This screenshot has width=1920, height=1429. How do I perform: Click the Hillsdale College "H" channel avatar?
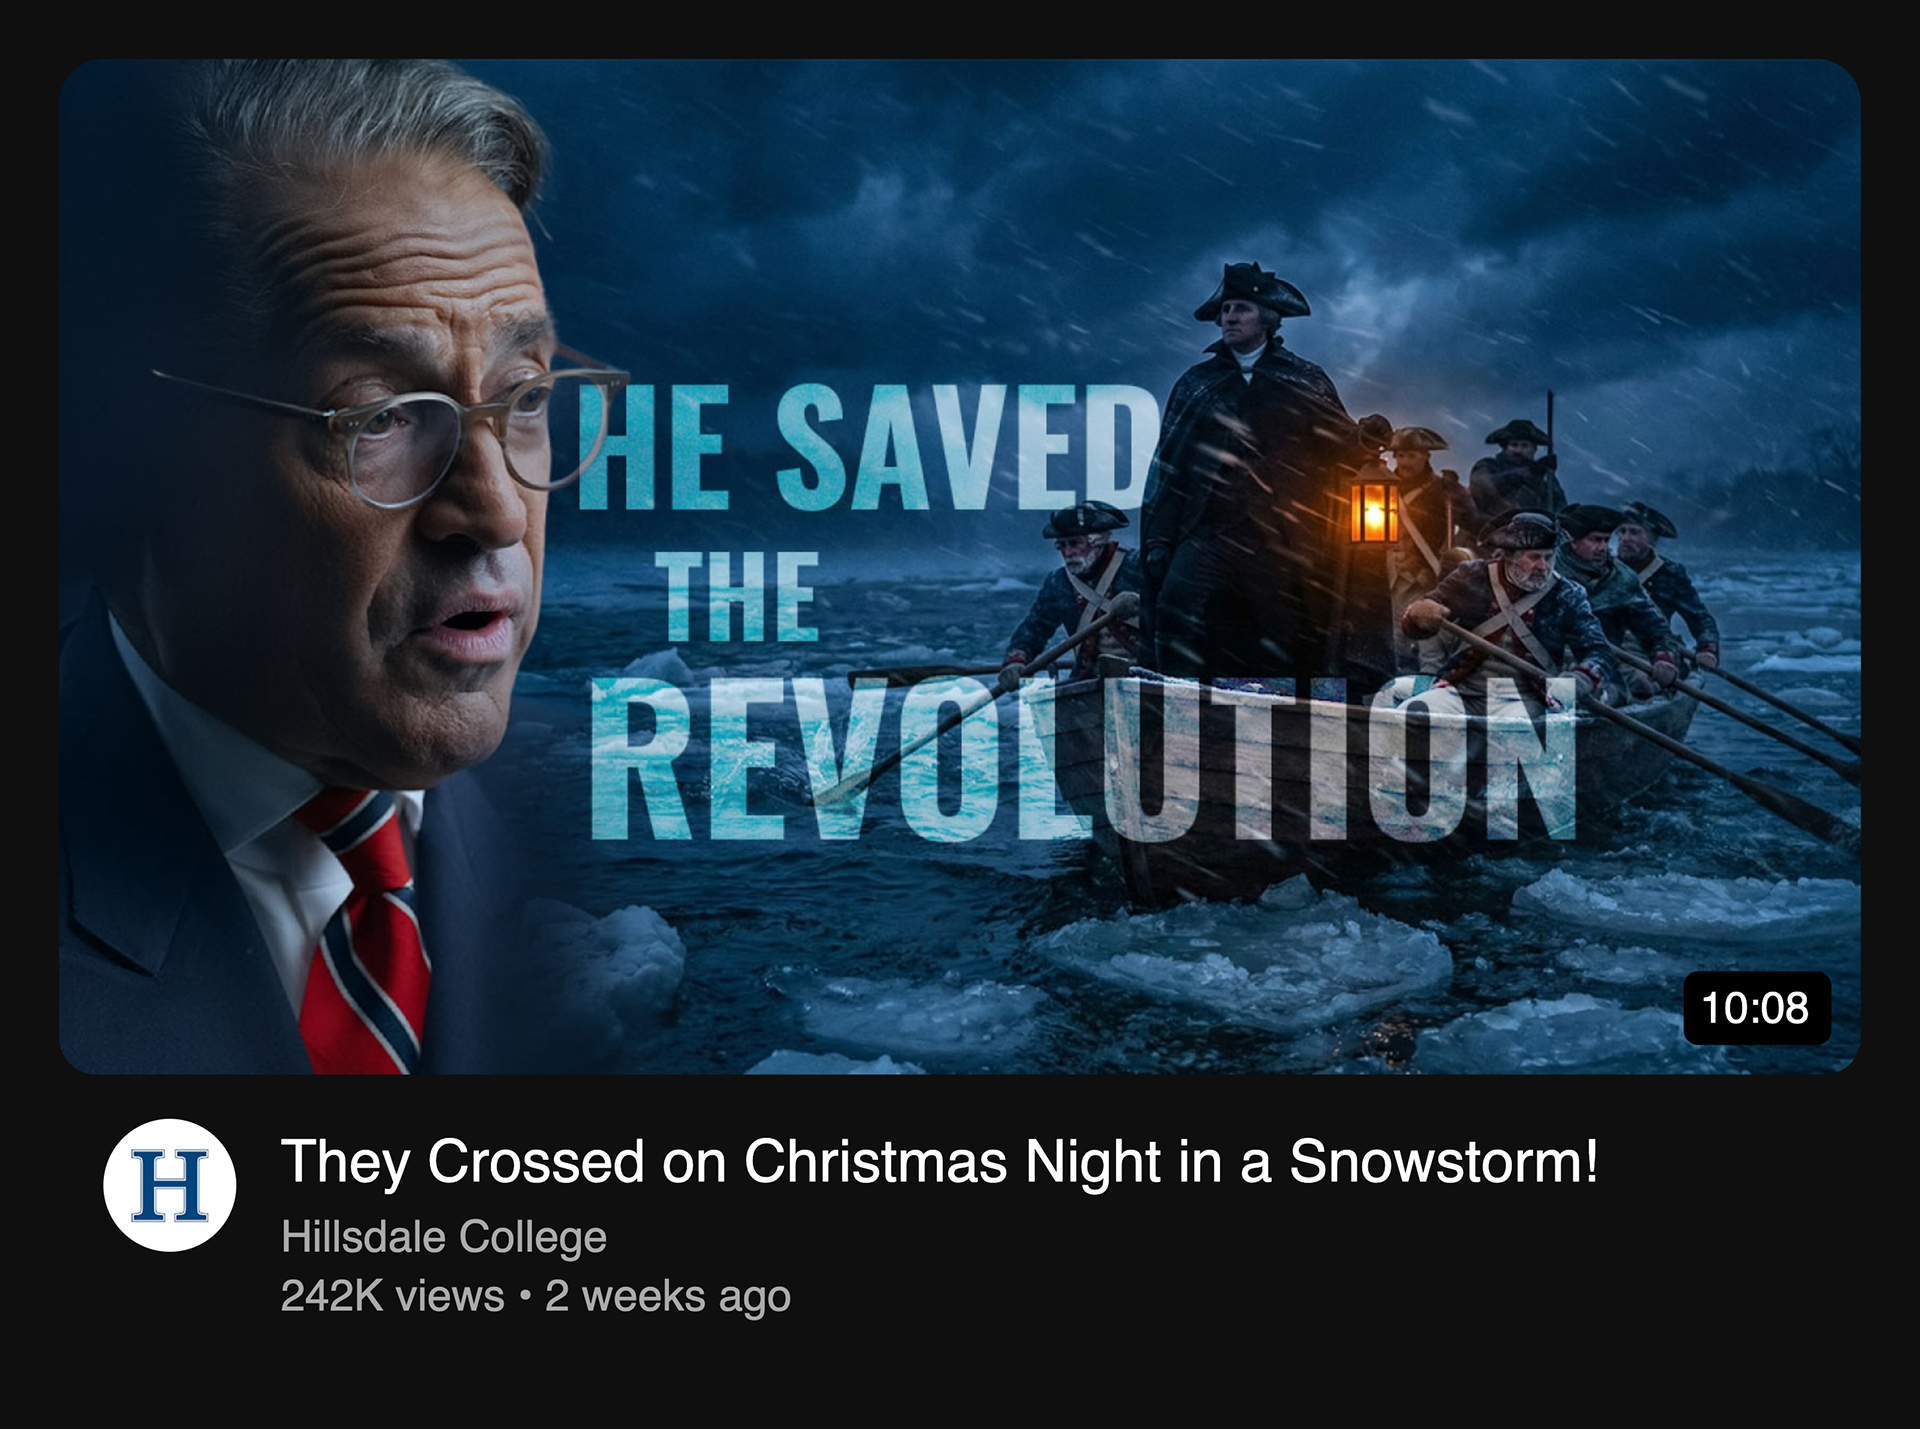[x=169, y=1185]
